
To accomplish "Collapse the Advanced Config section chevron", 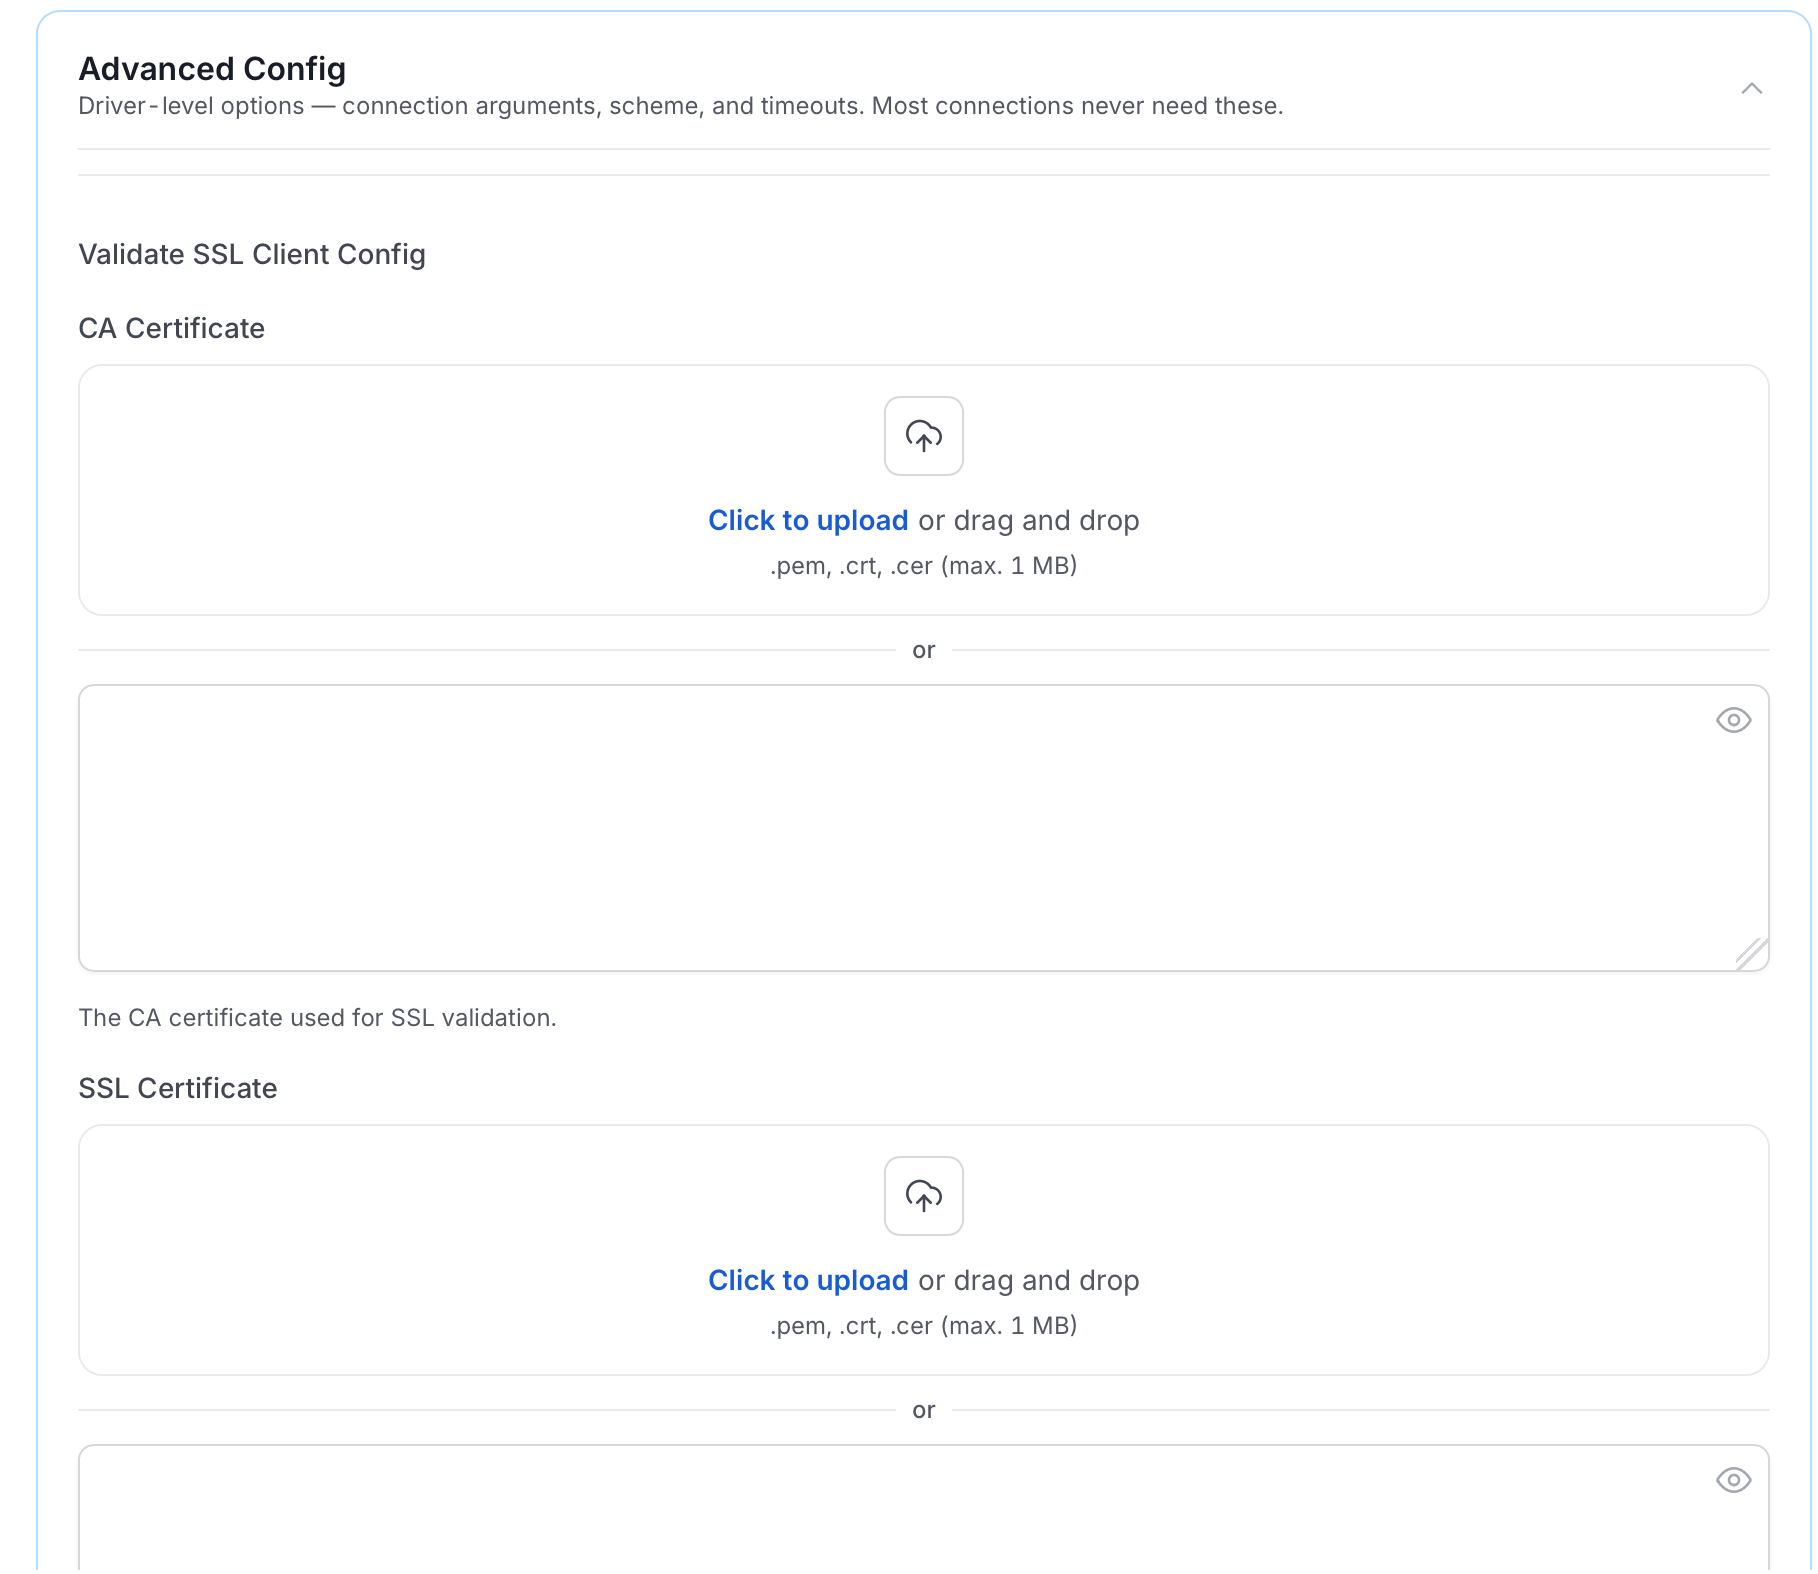I will (1751, 89).
